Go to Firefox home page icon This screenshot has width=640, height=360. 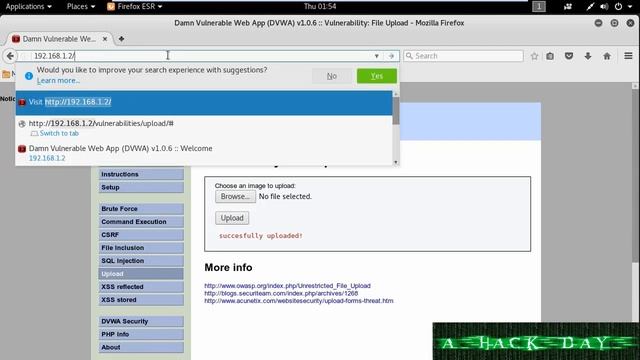pos(607,56)
